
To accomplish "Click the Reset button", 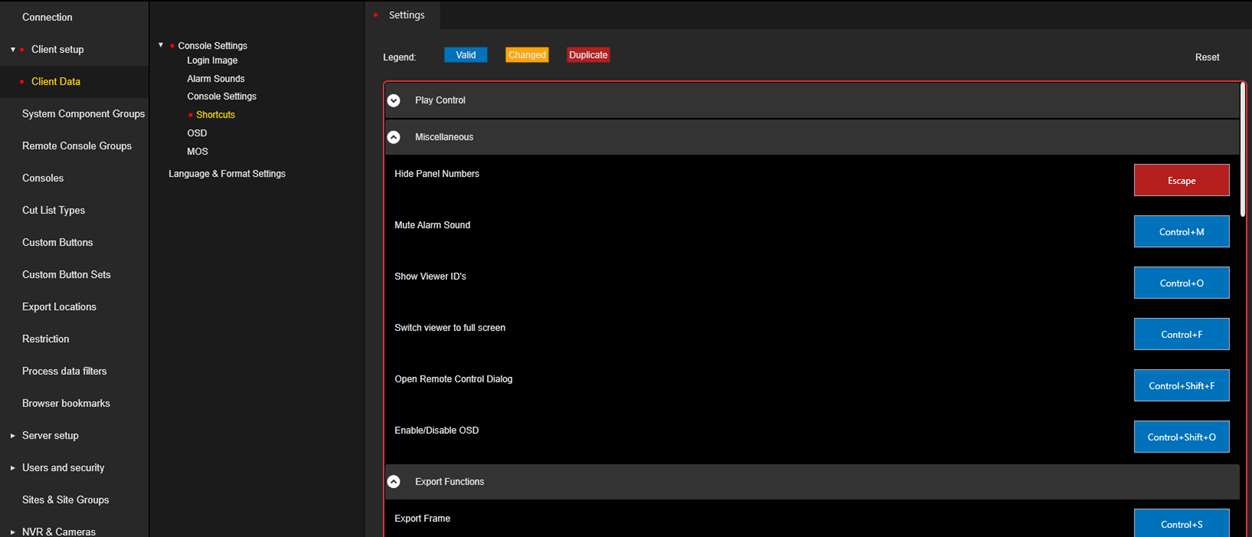I will pyautogui.click(x=1207, y=57).
